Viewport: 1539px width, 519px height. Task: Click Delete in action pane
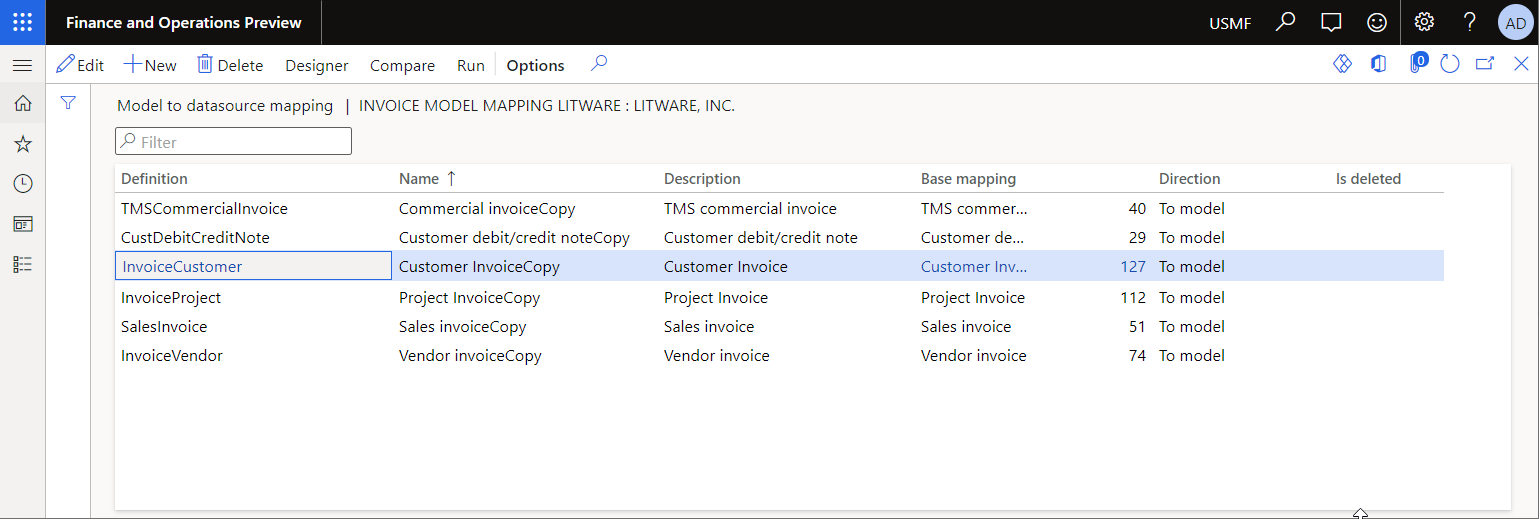(x=230, y=65)
